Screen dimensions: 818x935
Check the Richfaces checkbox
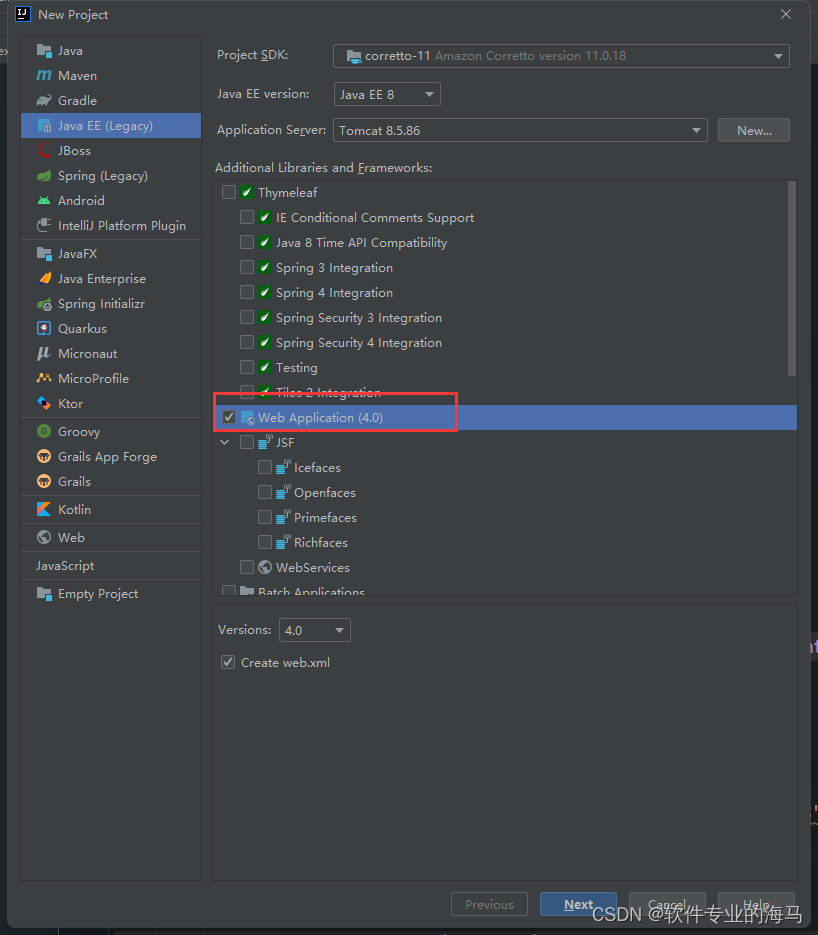pos(265,542)
